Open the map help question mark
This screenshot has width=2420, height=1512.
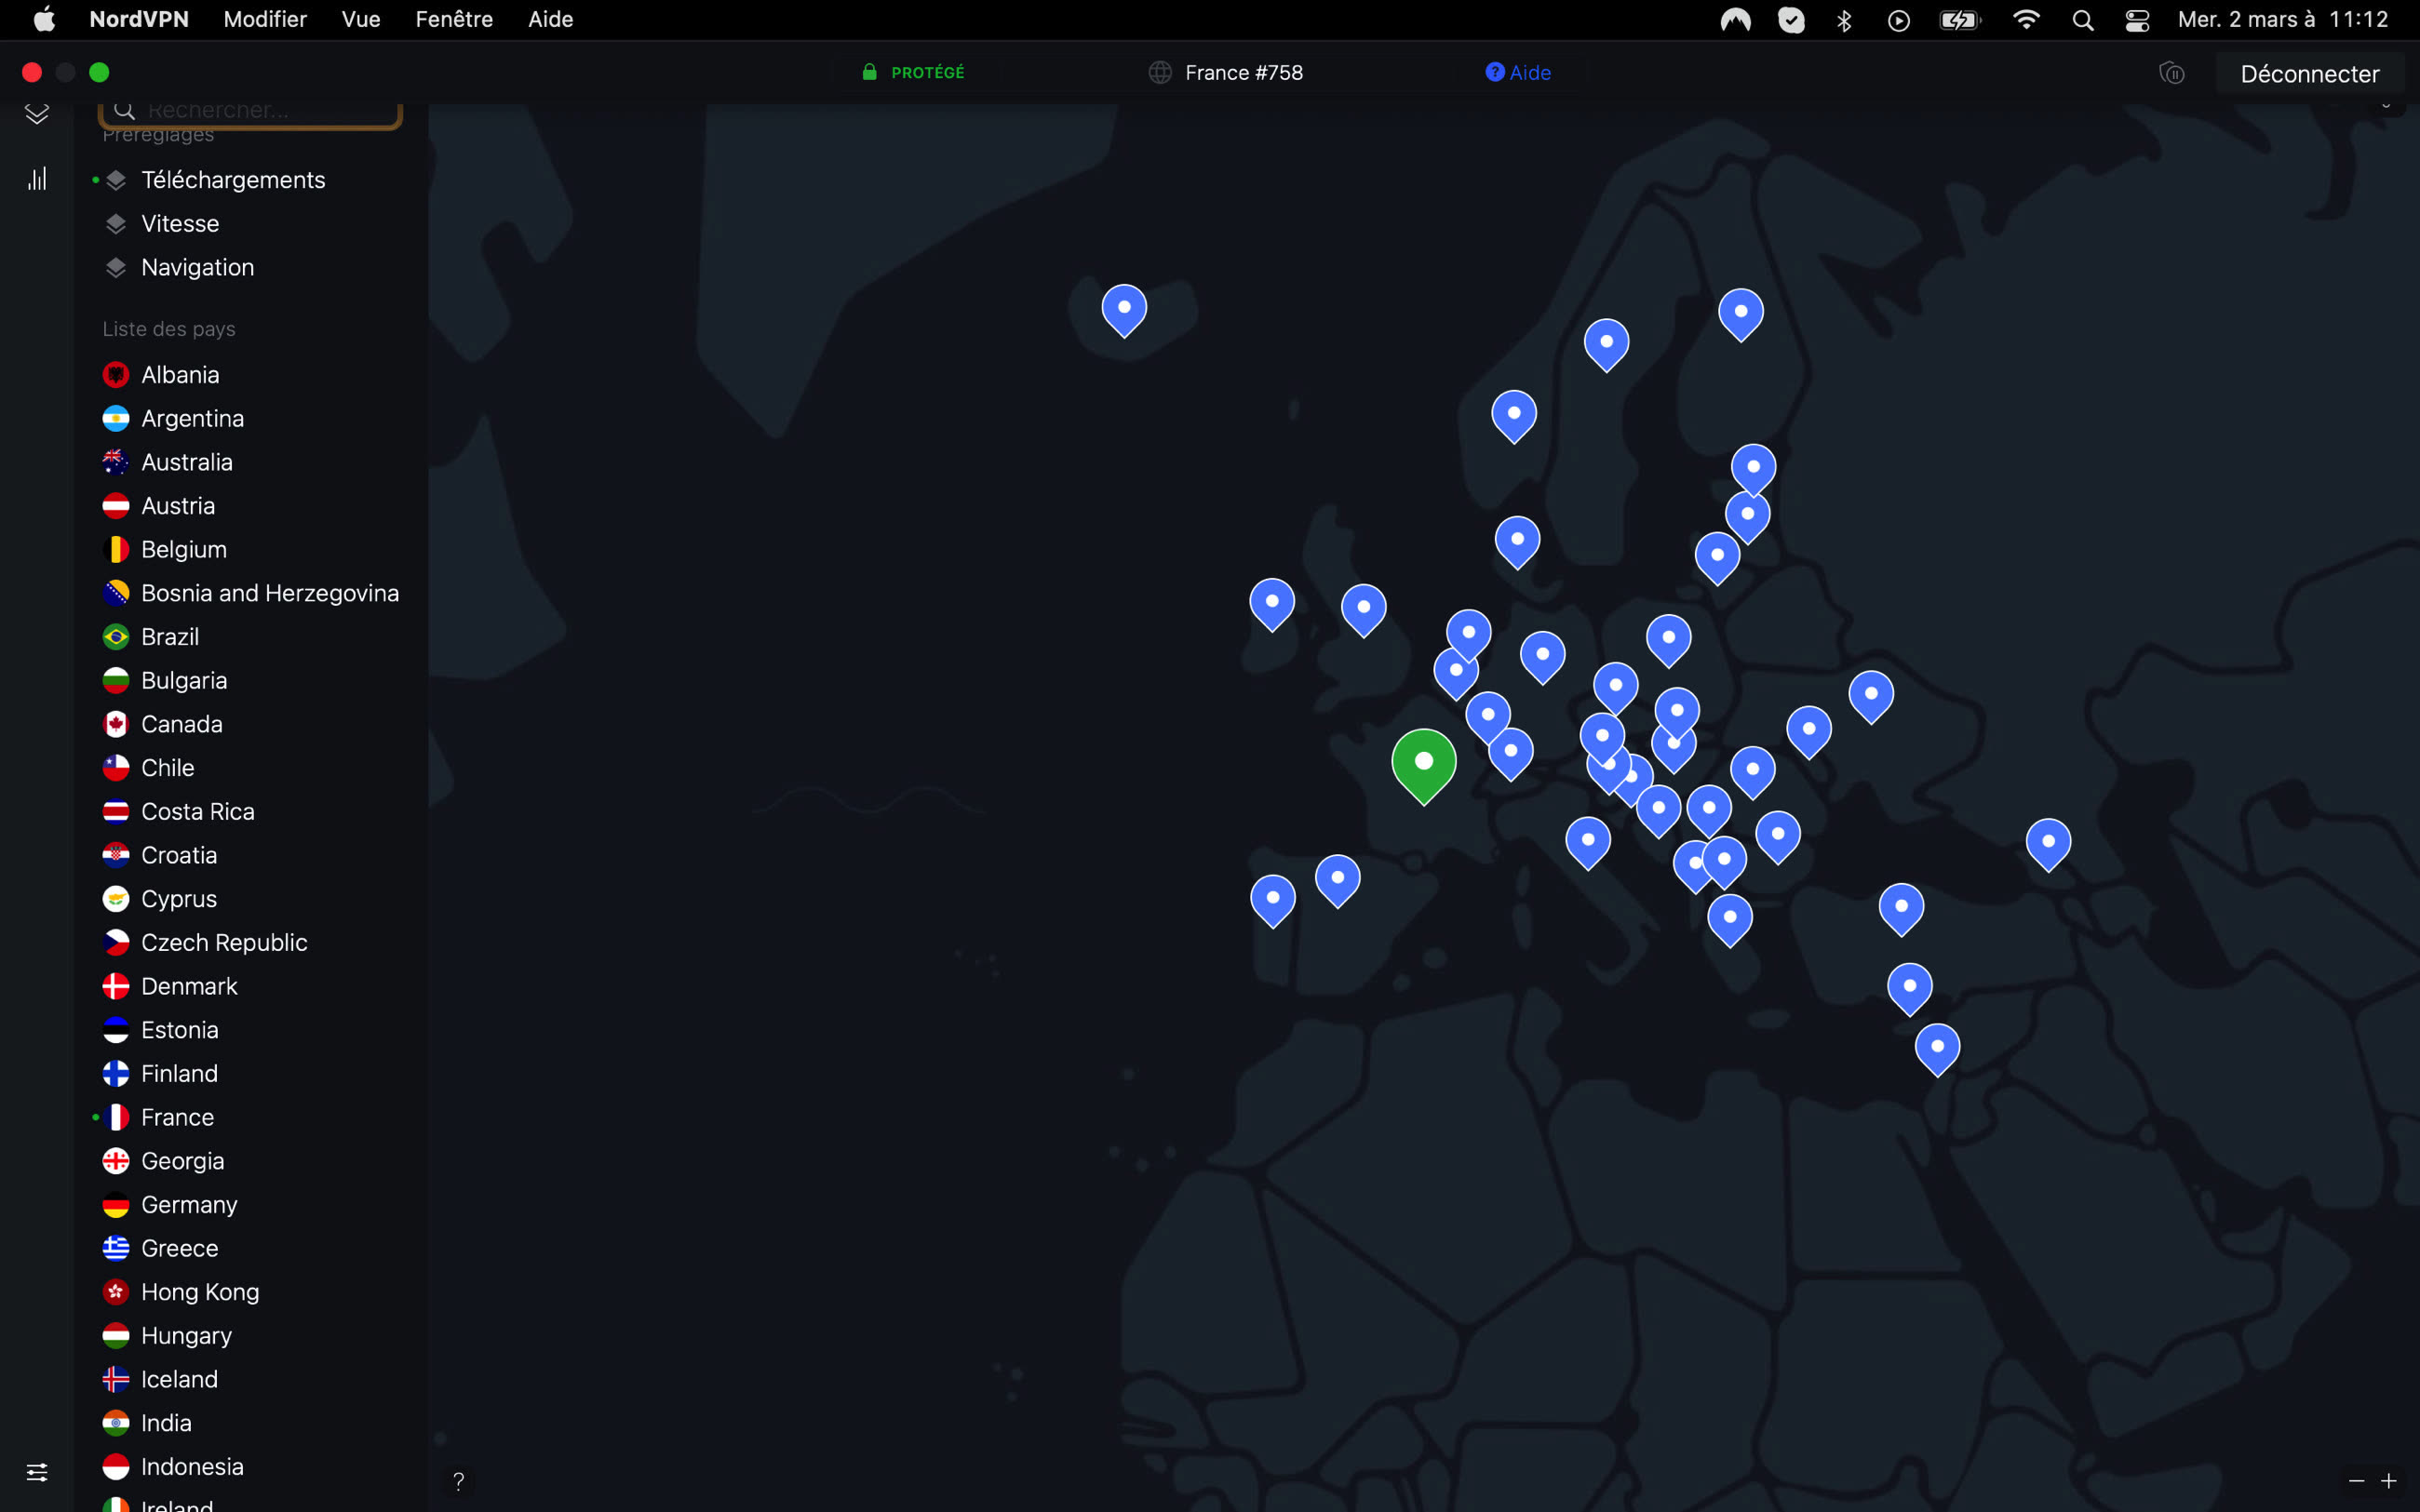[458, 1481]
